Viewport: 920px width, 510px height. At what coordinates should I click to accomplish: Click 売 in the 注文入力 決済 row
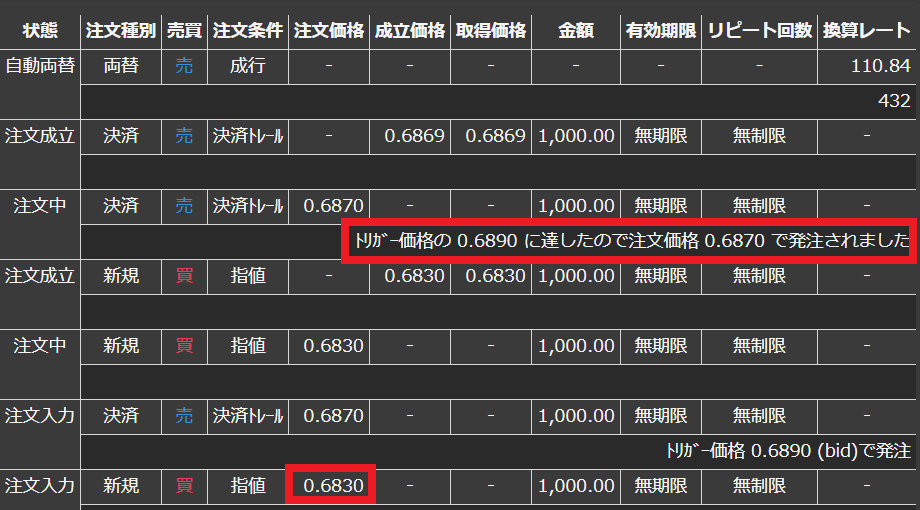click(x=184, y=415)
